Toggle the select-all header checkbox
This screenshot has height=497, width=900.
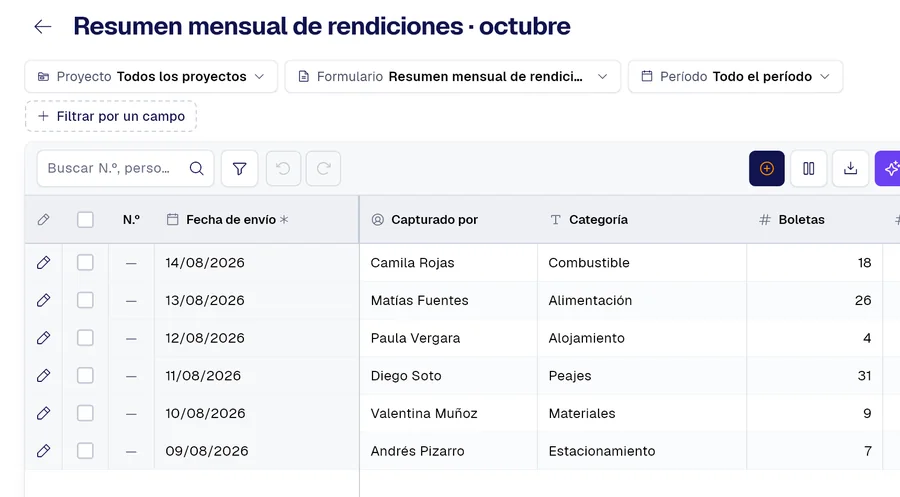point(86,220)
